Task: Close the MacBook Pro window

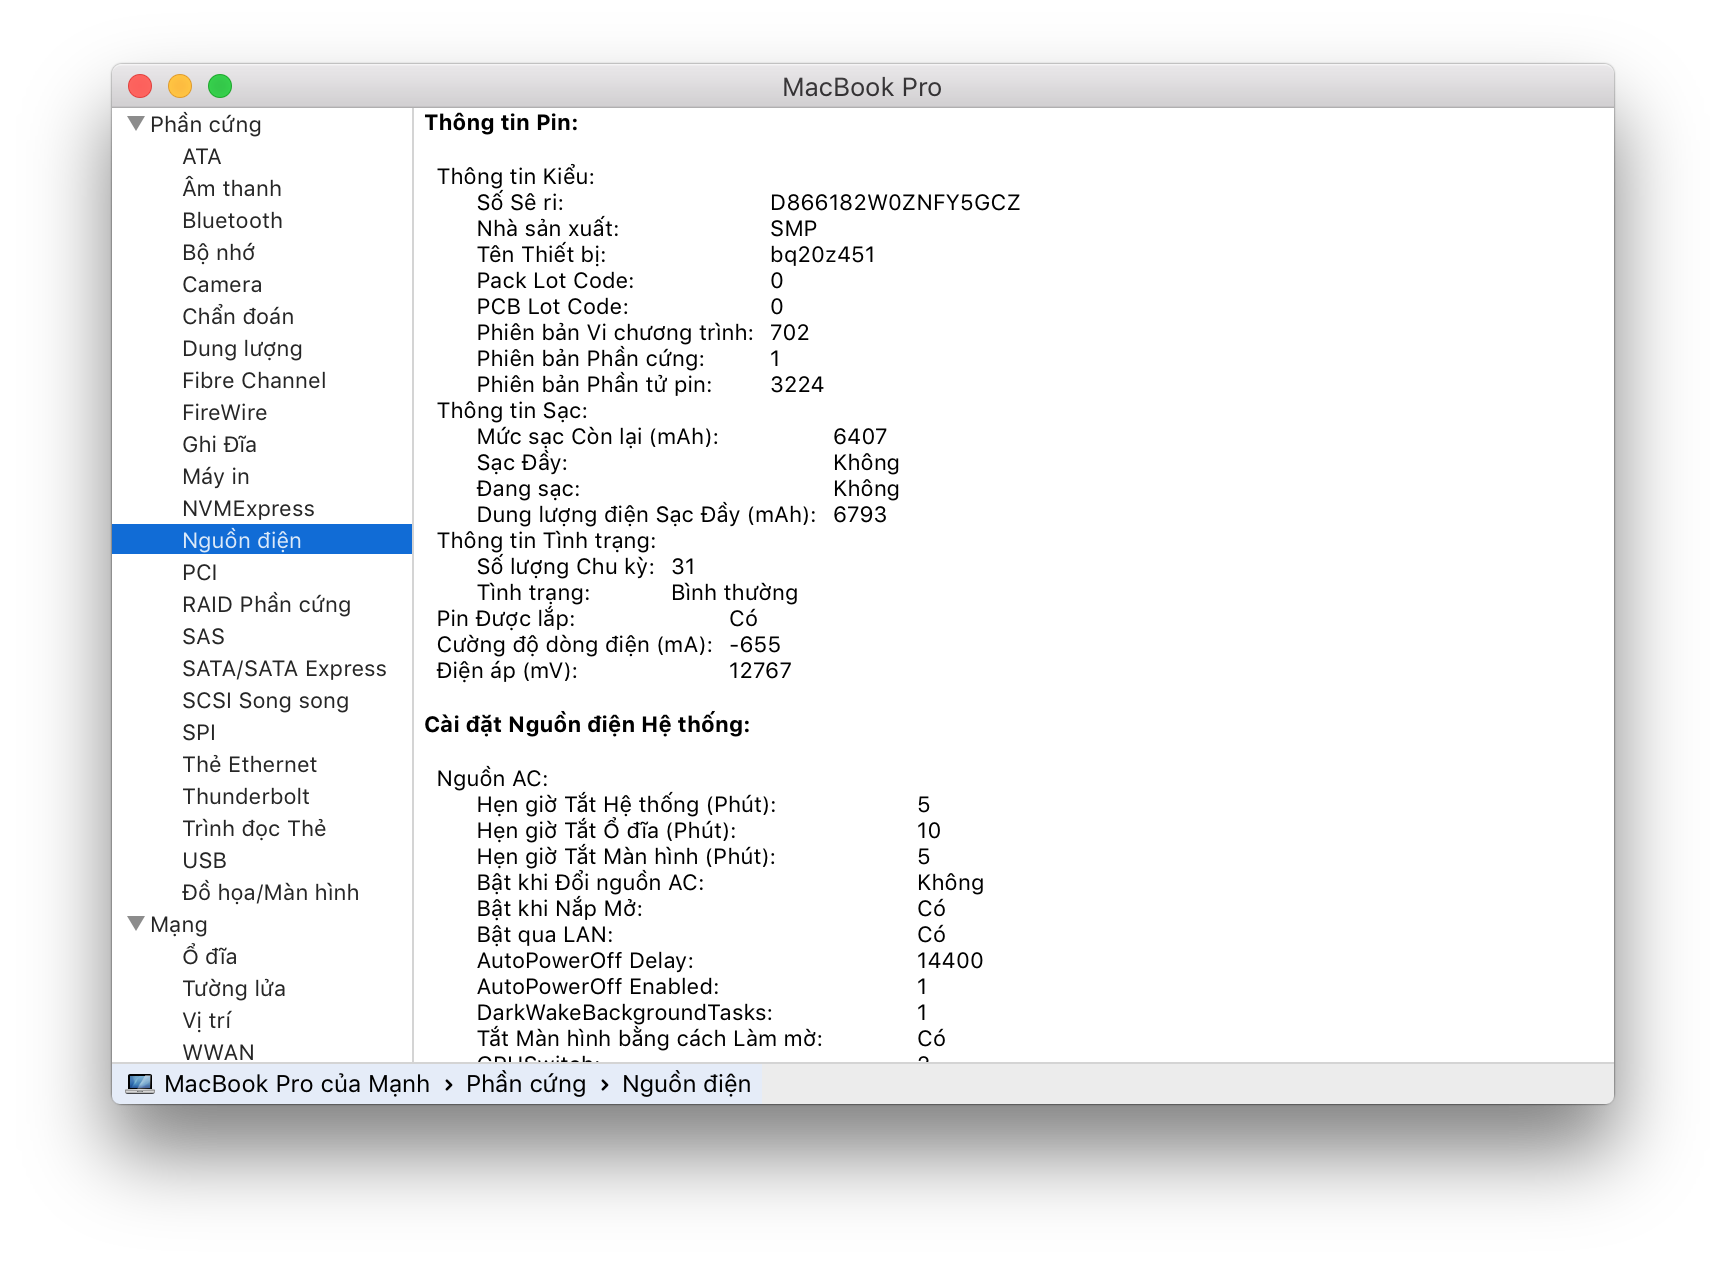Action: point(140,87)
